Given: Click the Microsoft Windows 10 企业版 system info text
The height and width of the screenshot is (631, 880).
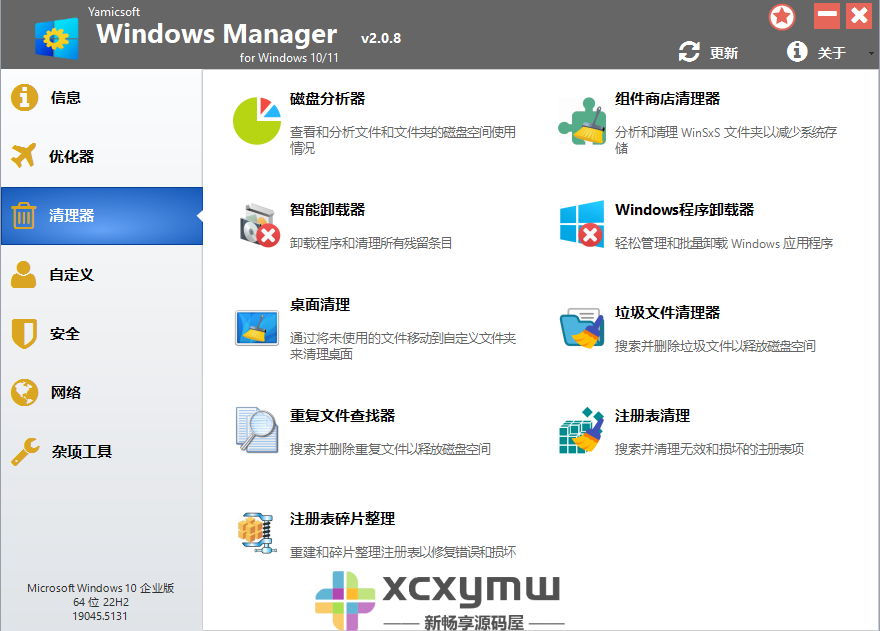Looking at the screenshot, I should 100,588.
